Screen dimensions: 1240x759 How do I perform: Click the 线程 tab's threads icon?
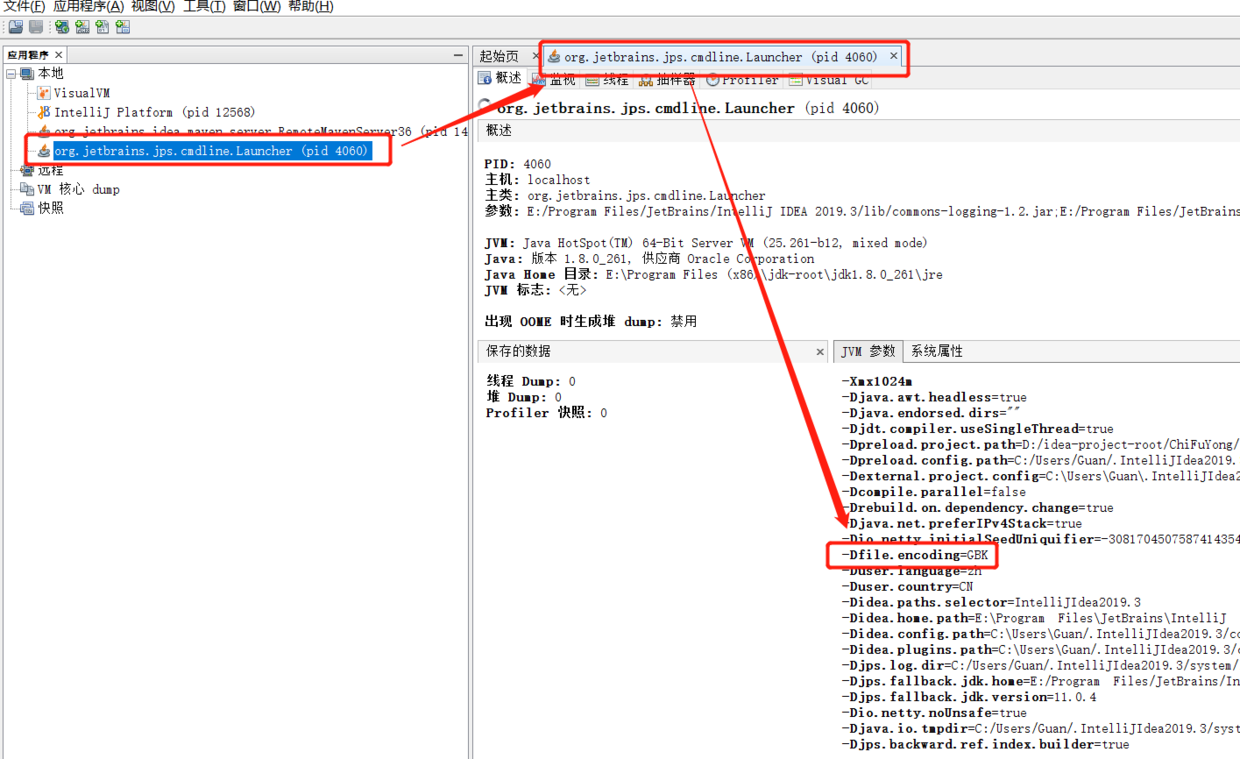593,80
